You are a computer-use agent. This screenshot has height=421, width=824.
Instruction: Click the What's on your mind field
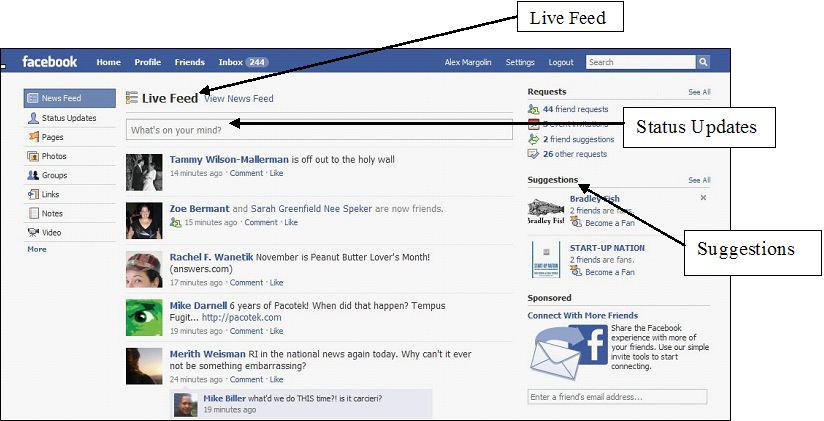[x=319, y=129]
